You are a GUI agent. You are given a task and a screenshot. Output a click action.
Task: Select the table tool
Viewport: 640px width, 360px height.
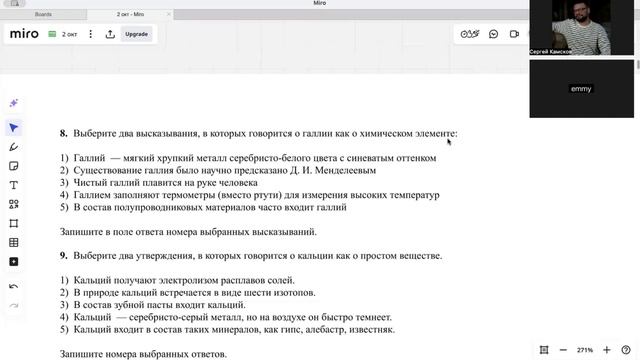(13, 242)
